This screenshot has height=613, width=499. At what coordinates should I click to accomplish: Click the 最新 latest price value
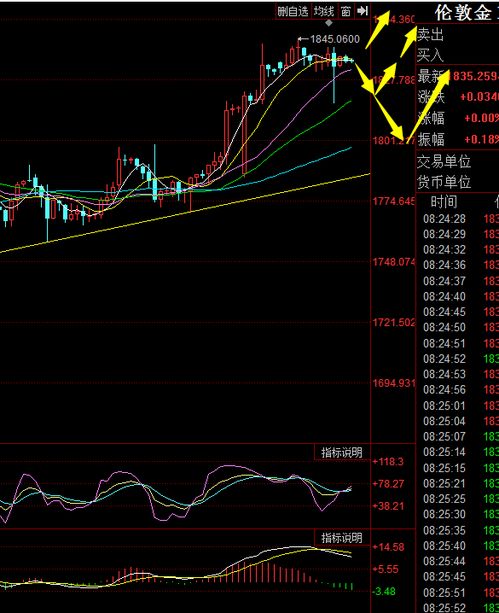point(474,76)
